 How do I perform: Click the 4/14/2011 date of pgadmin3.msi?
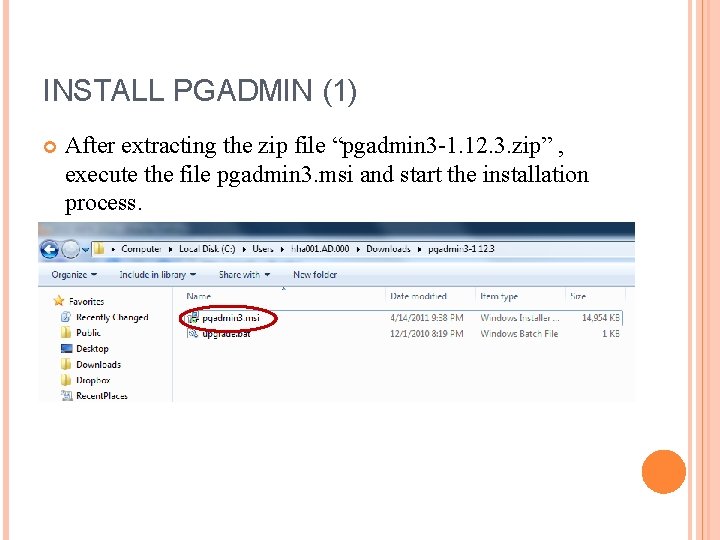[x=427, y=318]
